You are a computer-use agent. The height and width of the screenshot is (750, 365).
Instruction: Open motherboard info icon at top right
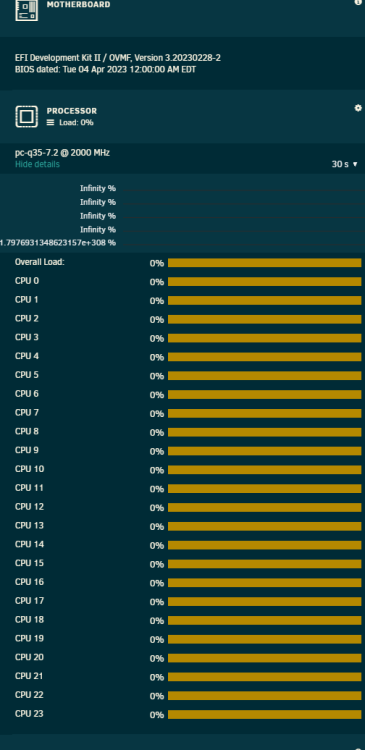click(x=358, y=2)
